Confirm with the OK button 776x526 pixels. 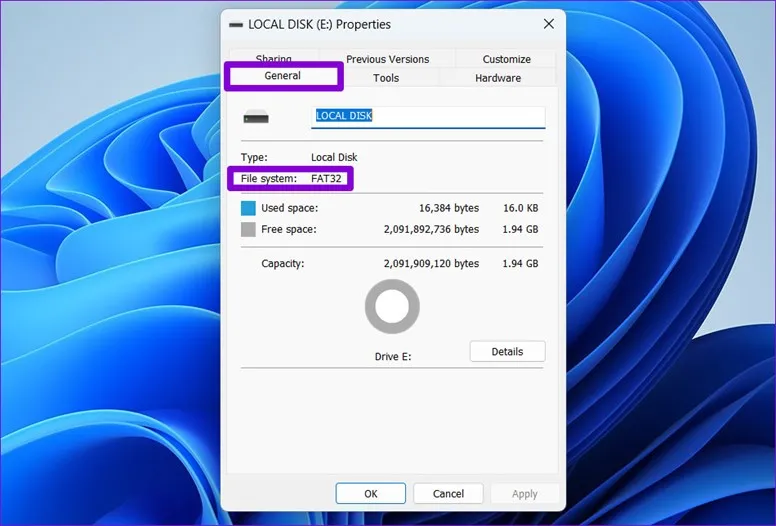pos(370,493)
